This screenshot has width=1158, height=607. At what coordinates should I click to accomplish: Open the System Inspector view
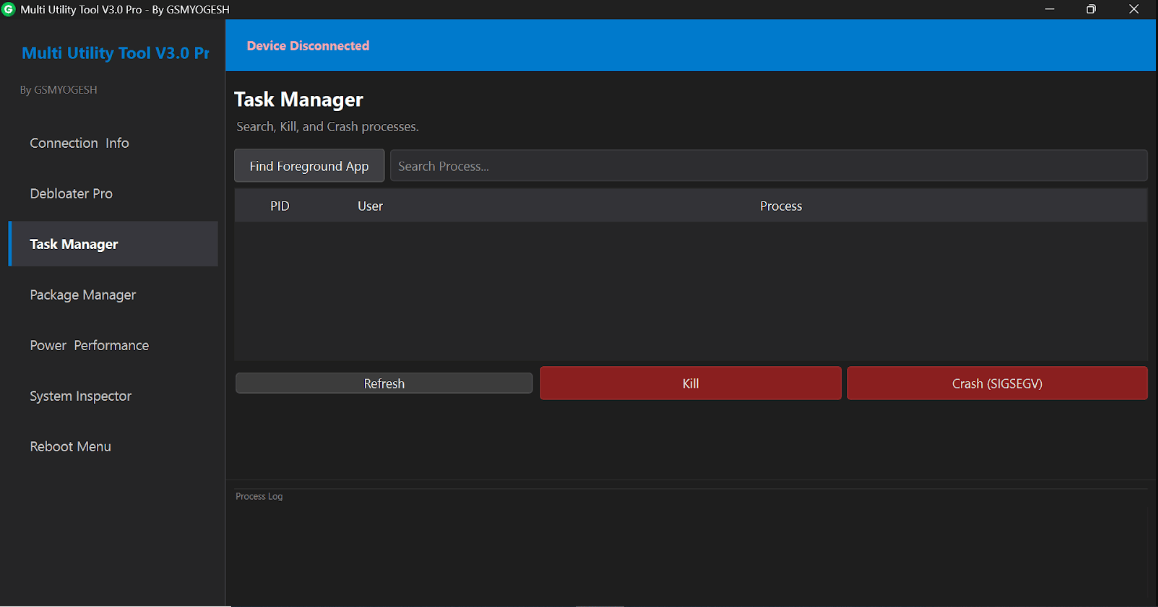[80, 395]
